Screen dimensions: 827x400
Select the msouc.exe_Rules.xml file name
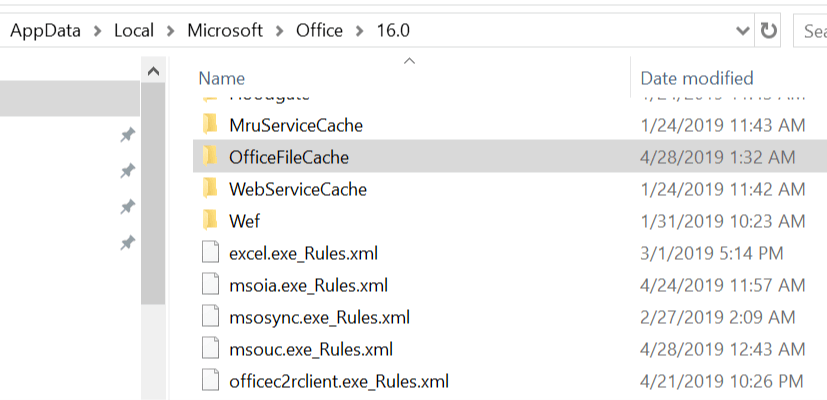click(x=310, y=349)
